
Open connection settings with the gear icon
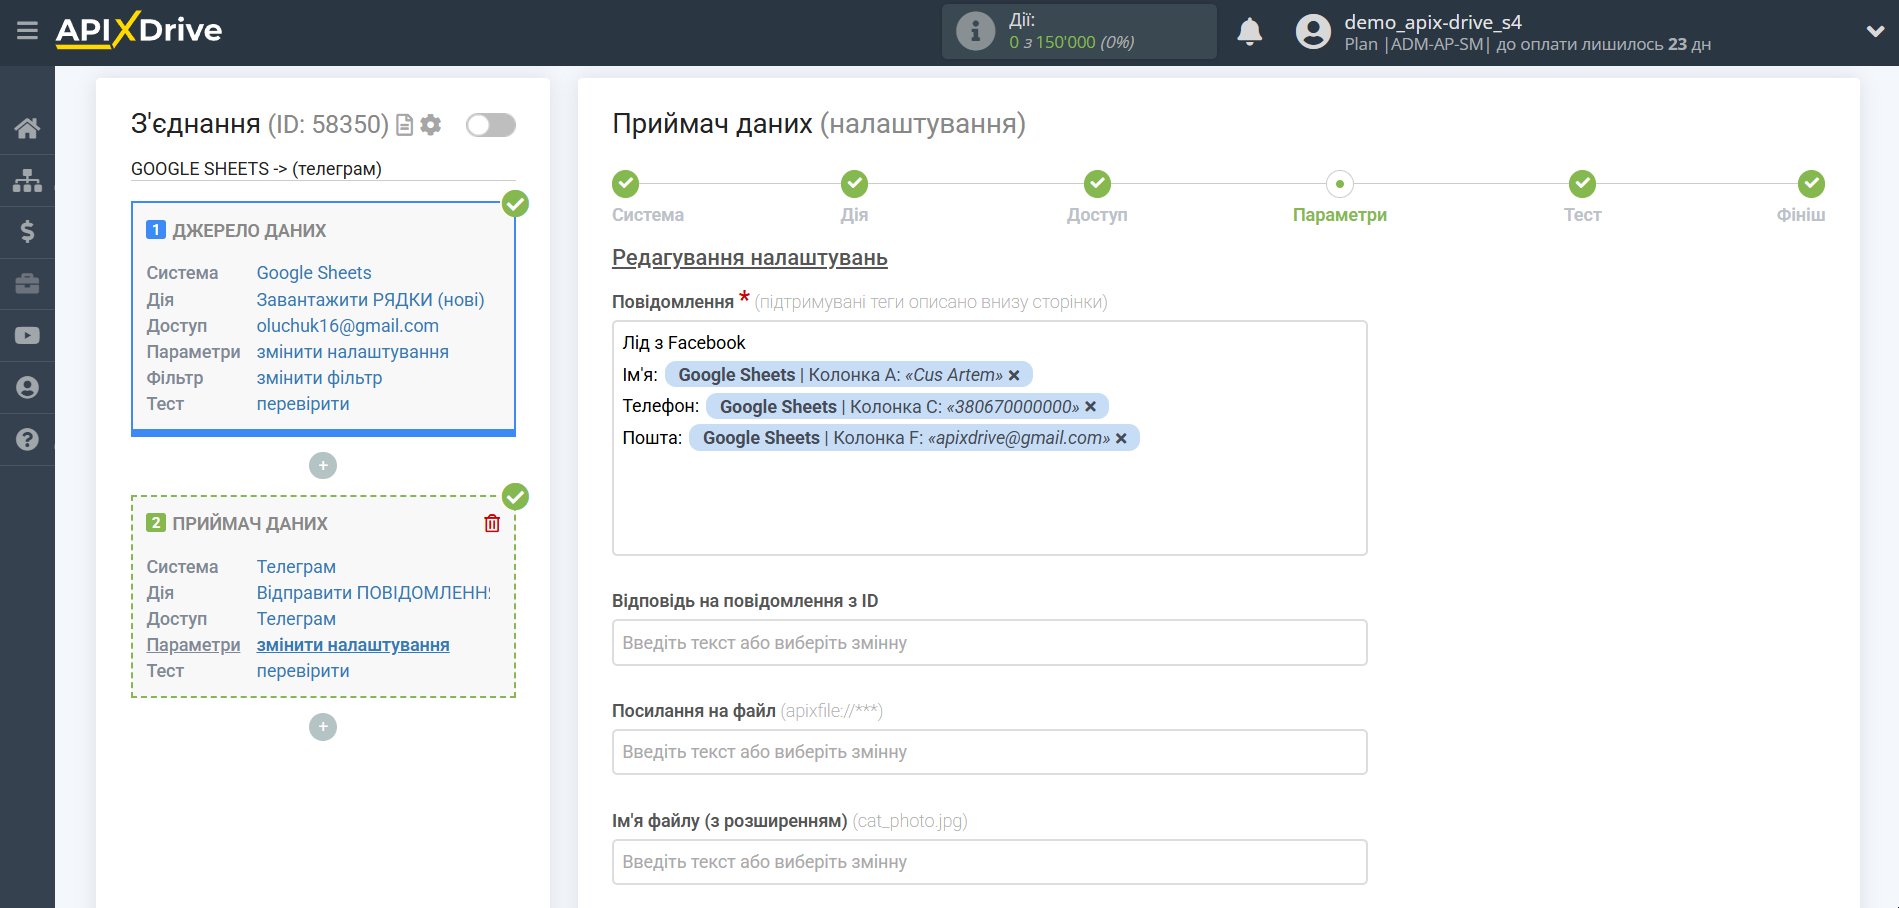click(431, 125)
